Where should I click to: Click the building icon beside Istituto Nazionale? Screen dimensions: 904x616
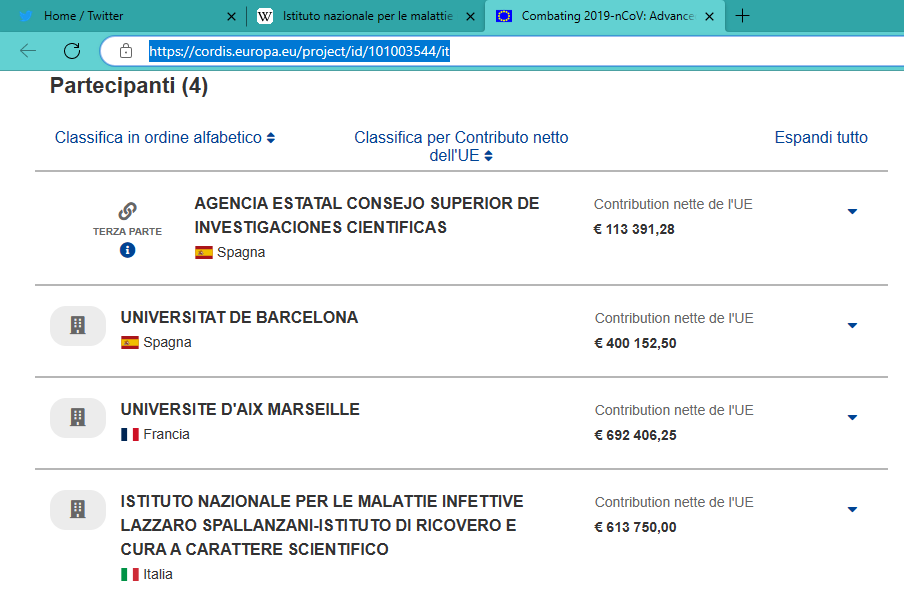coord(78,510)
